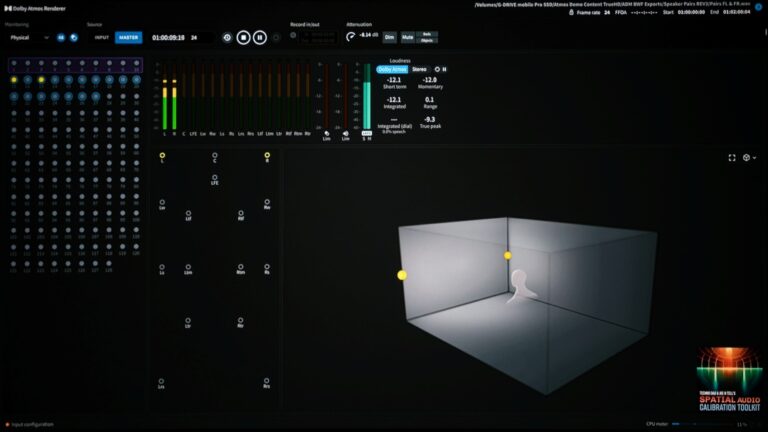768x432 pixels.
Task: Click the -9.3 True peak value
Action: pos(430,120)
